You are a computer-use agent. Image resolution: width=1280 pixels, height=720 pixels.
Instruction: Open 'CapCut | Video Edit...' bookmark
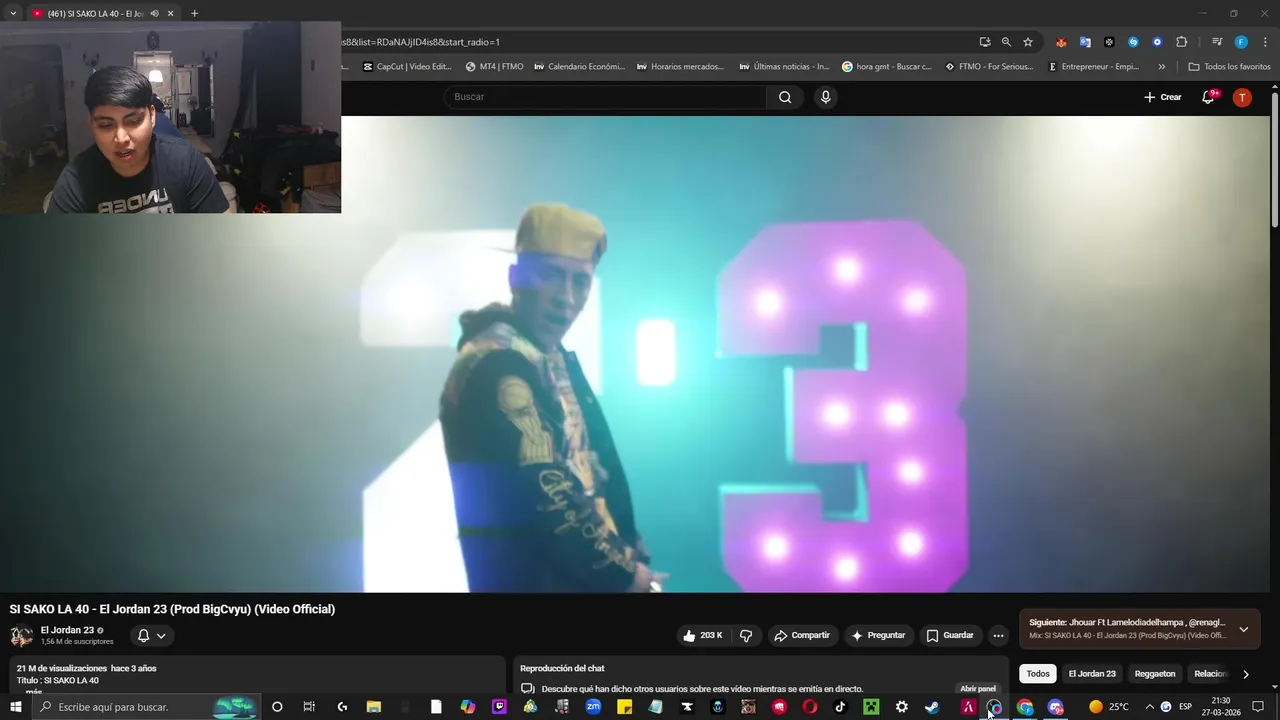coord(407,67)
